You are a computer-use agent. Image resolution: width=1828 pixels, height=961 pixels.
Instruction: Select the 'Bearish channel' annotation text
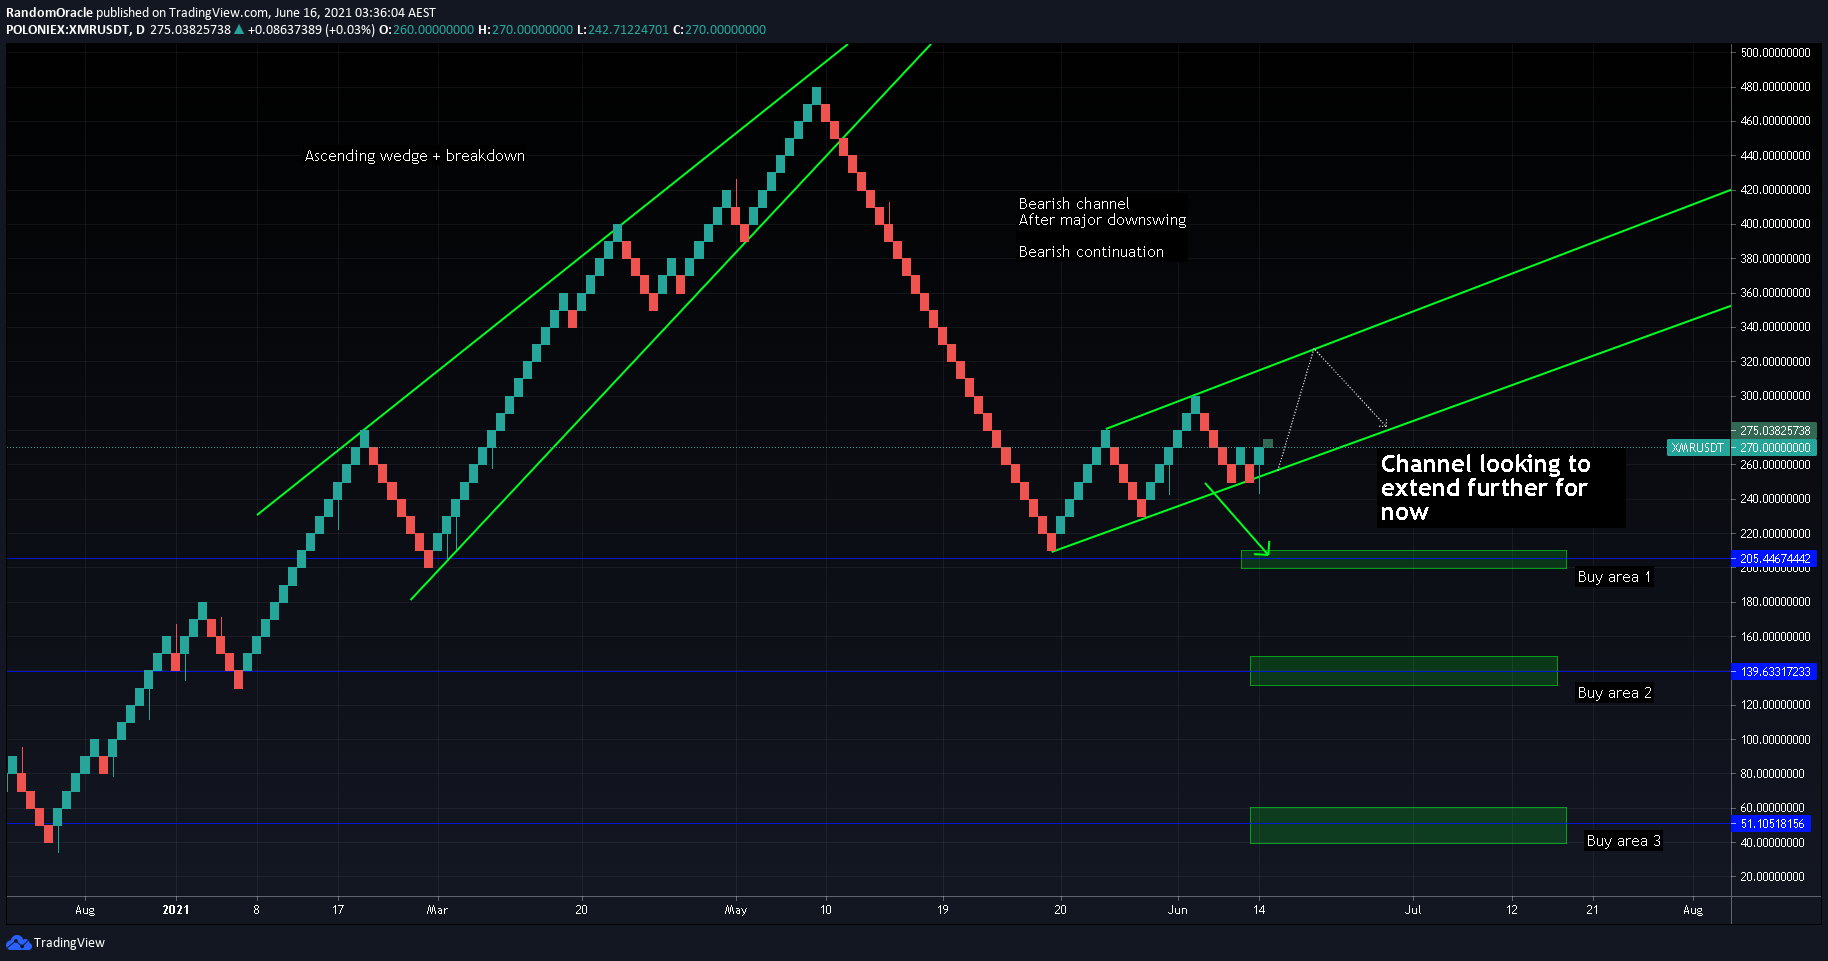click(1074, 204)
